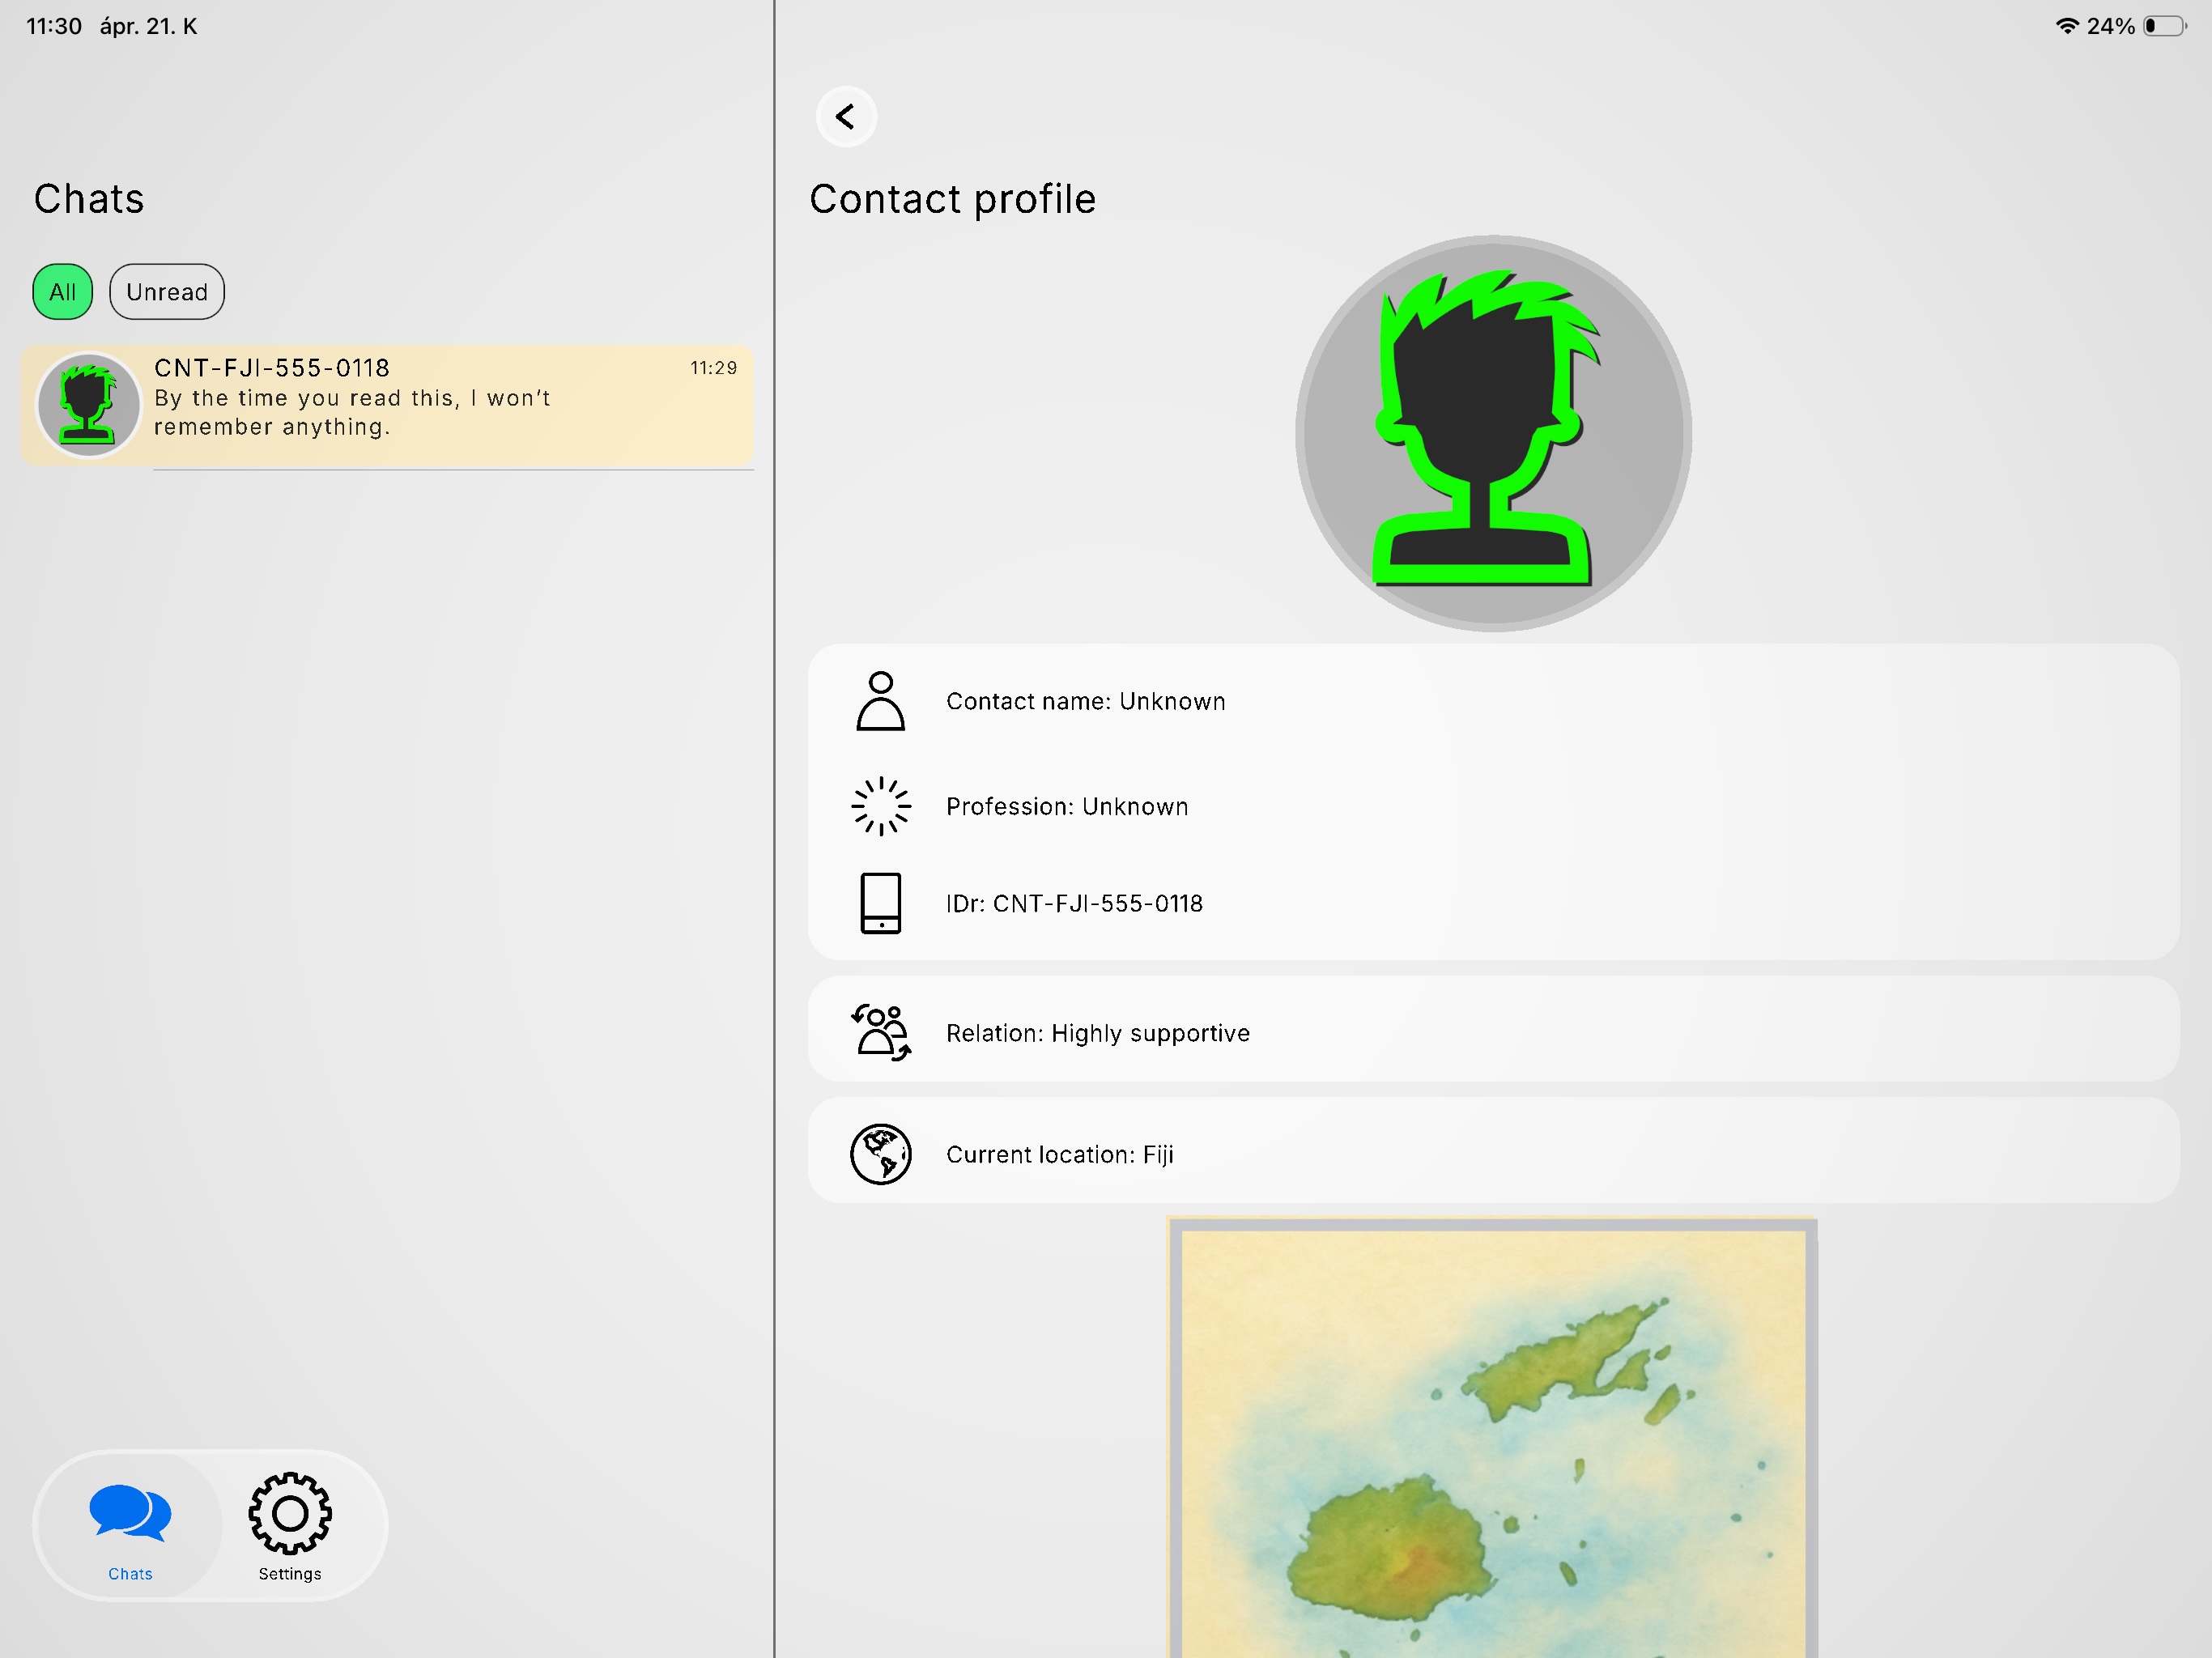The width and height of the screenshot is (2212, 1658).
Task: Enable the All chats filter
Action: (x=62, y=291)
